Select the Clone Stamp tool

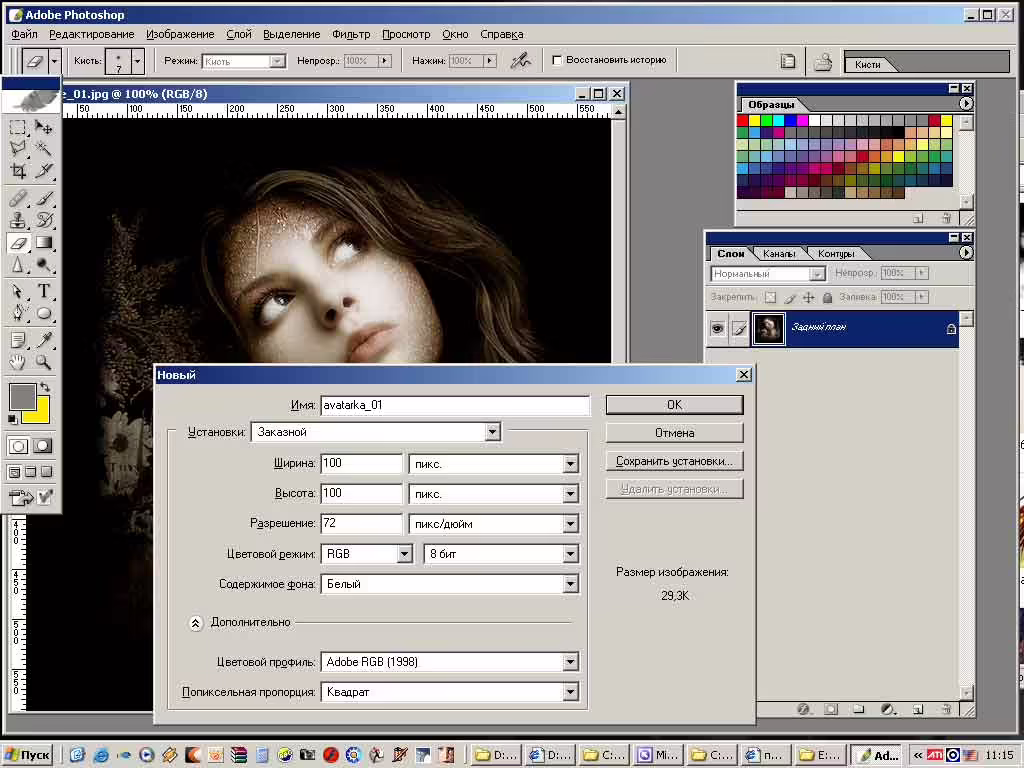point(18,220)
